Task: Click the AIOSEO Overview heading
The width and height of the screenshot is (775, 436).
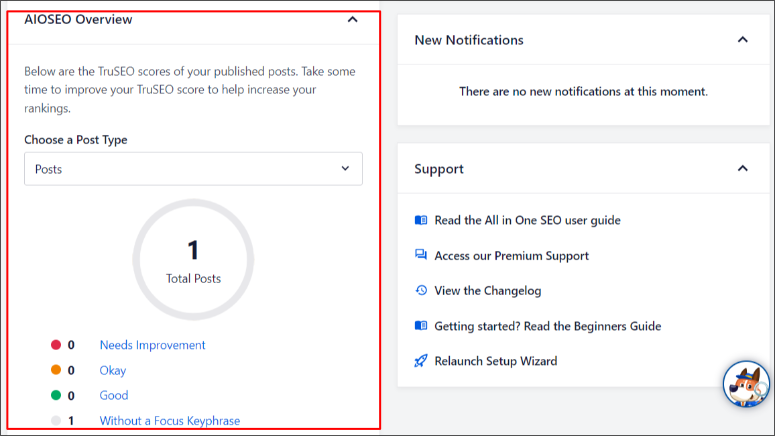Action: coord(78,19)
